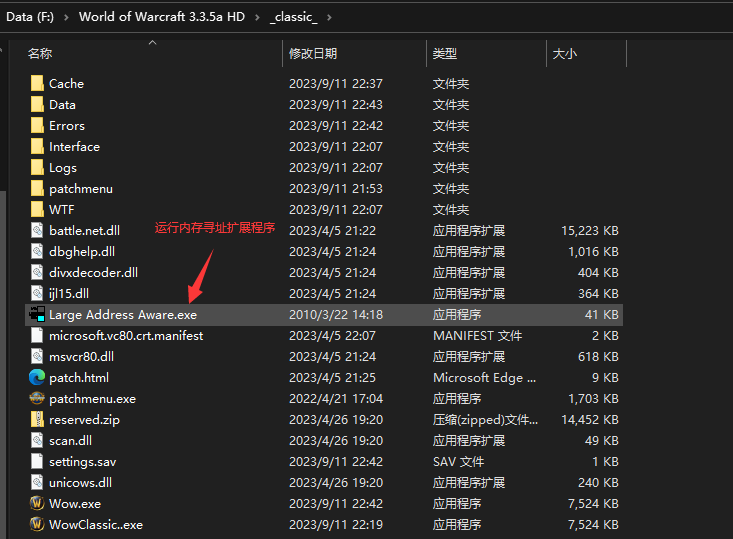733x539 pixels.
Task: Select the microsoft.vc80.crt.manifest file name
Action: (x=126, y=336)
